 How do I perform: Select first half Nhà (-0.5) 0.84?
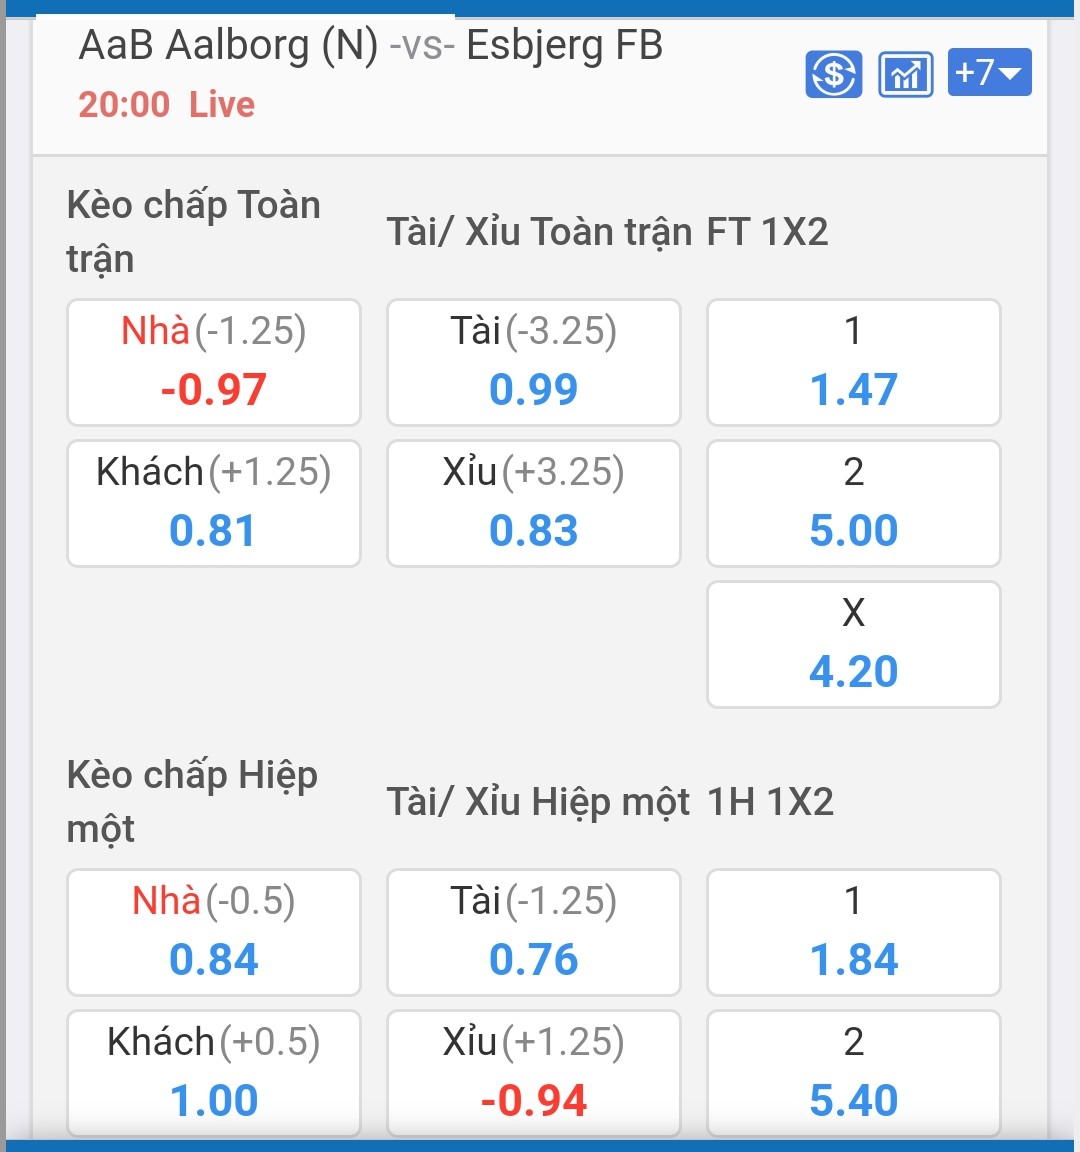214,932
